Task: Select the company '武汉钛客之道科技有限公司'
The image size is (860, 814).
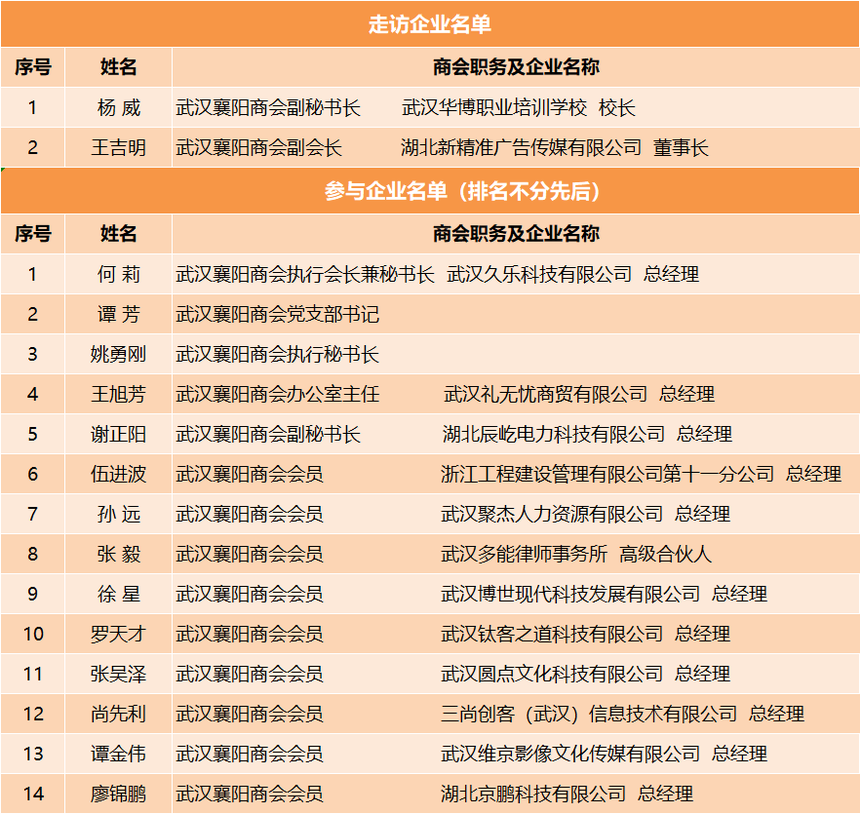Action: click(552, 634)
